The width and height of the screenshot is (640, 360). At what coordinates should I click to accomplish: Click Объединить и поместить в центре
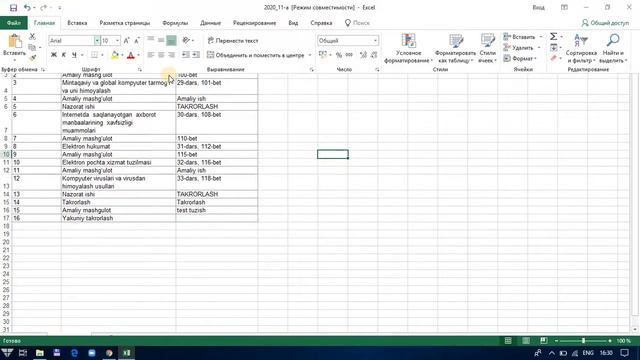pyautogui.click(x=256, y=55)
